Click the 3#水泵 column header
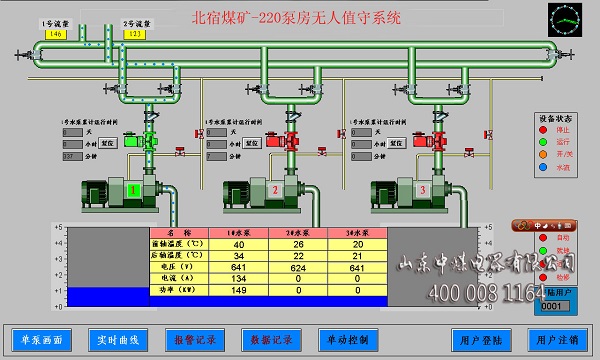Image resolution: width=600 pixels, height=360 pixels. (357, 233)
